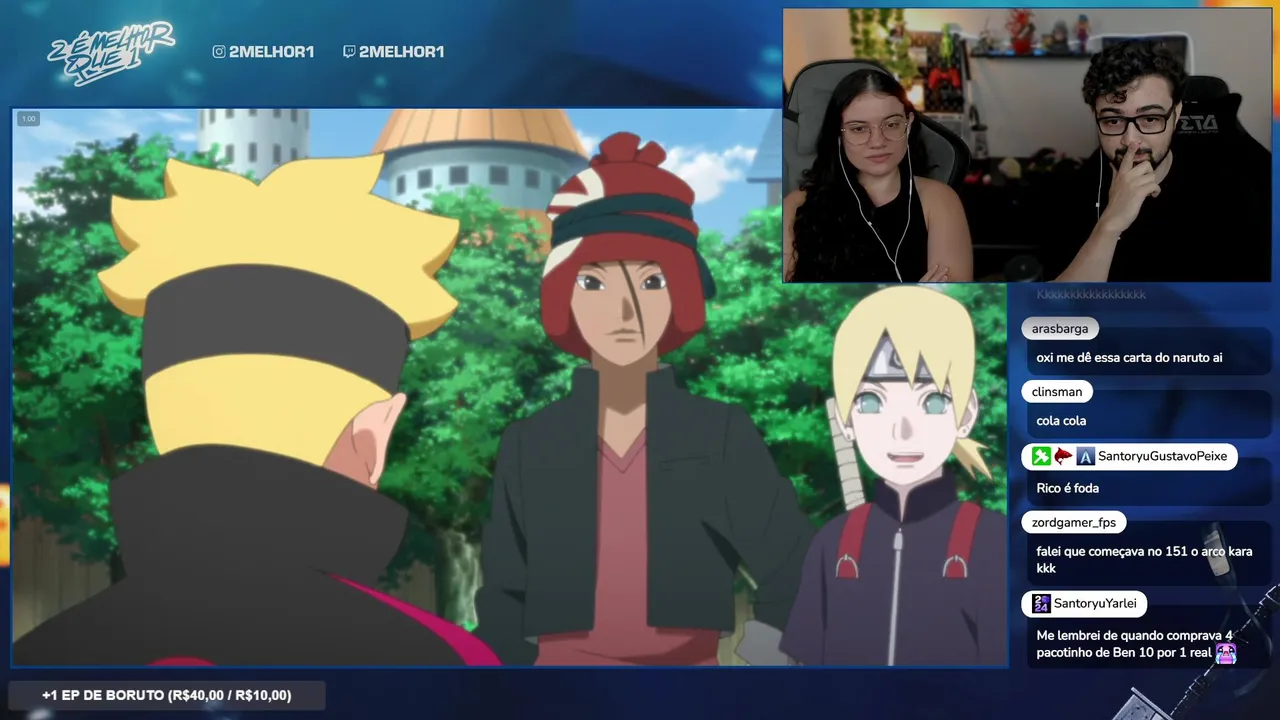Click the '2 é melhor que 1' channel logo

pos(110,52)
